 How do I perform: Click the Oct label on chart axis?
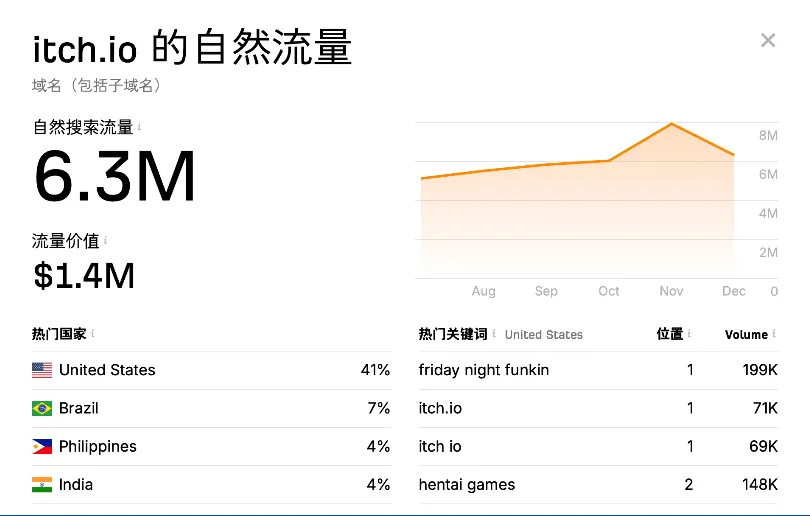coord(609,291)
